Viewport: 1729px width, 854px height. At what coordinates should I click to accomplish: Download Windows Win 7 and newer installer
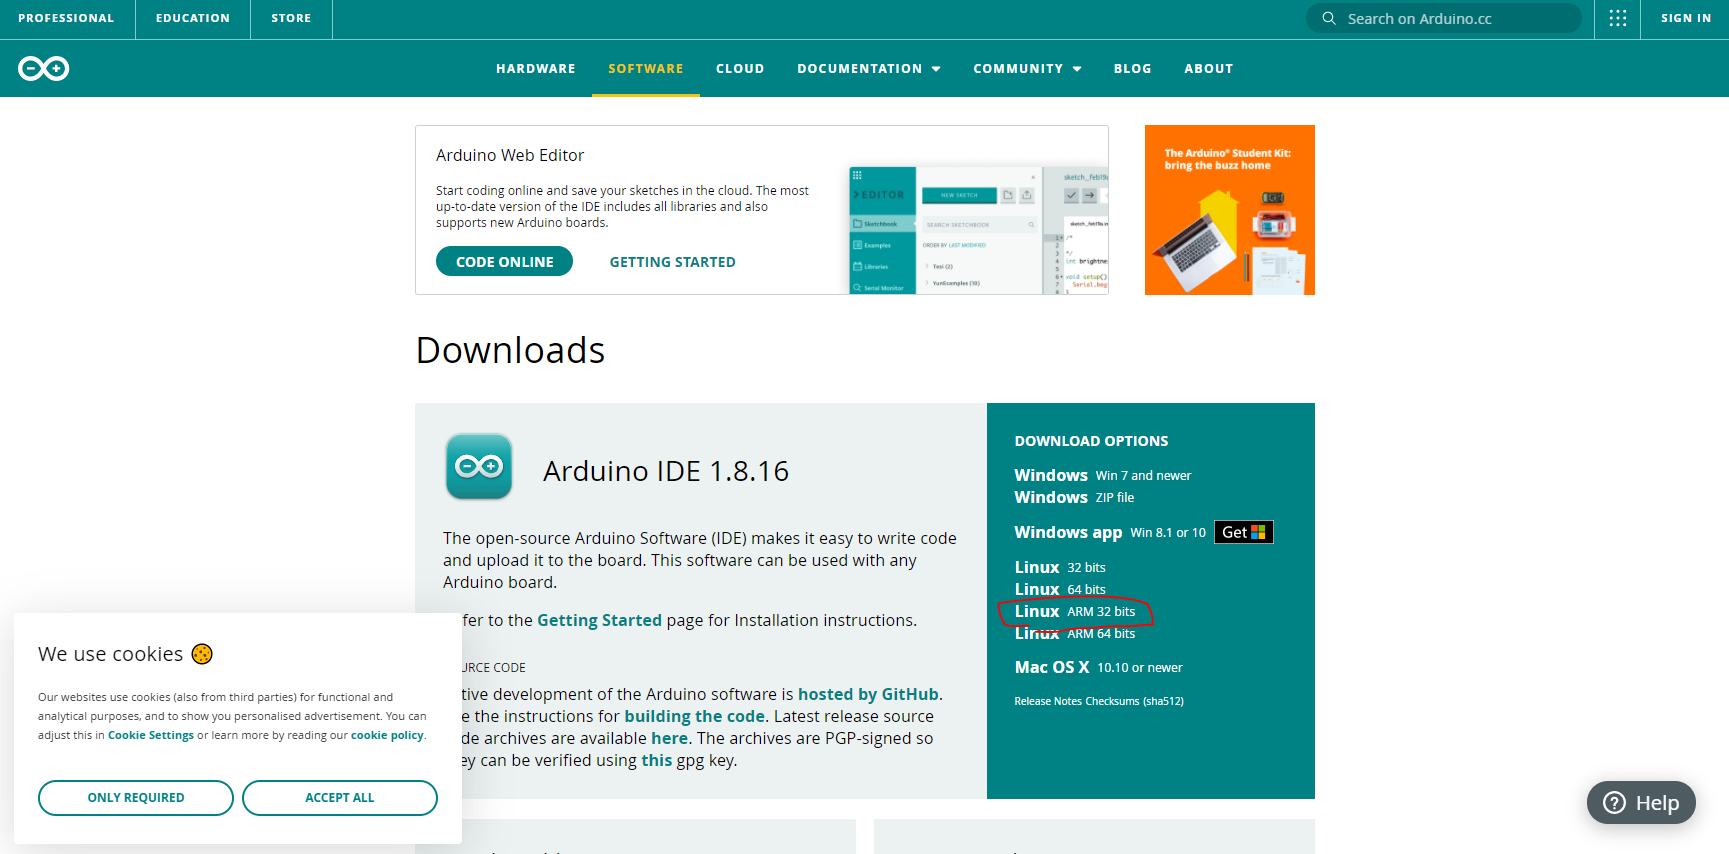[x=1102, y=475]
